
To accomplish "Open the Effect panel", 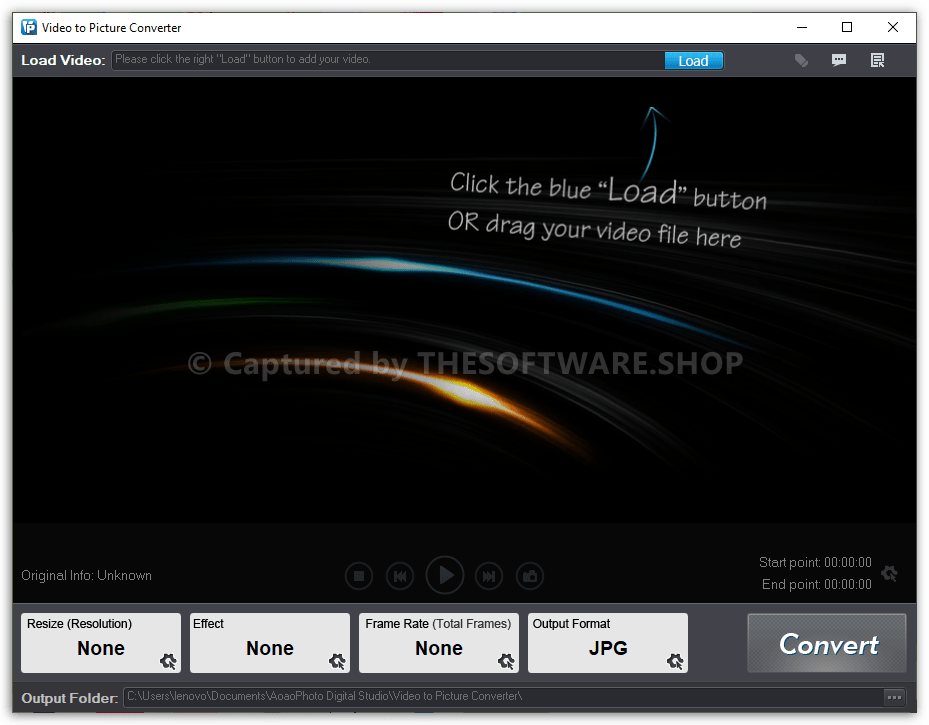I will [x=270, y=643].
